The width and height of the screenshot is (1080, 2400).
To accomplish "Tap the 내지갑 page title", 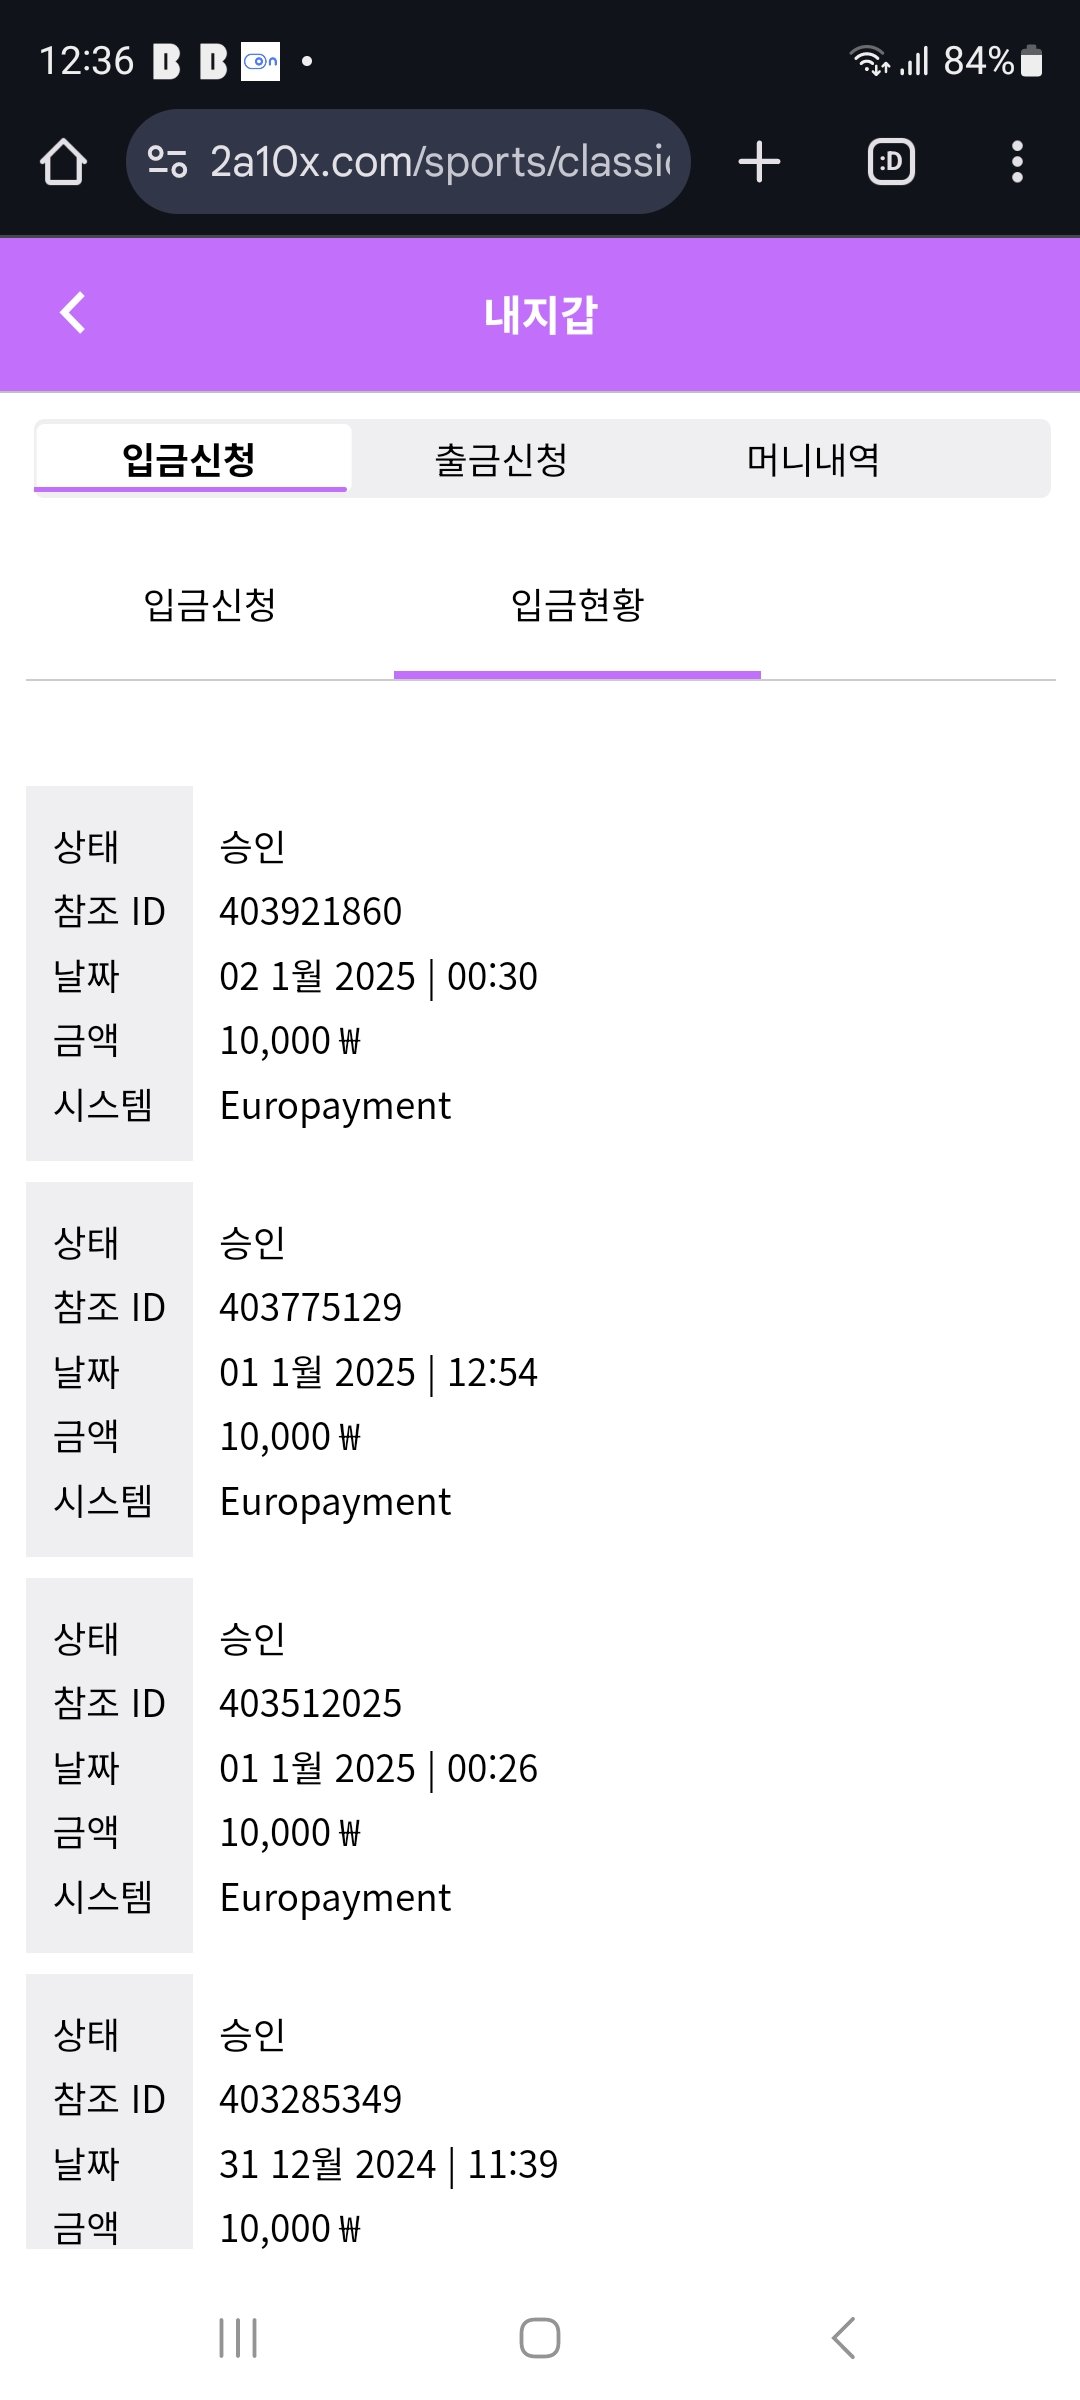I will pyautogui.click(x=540, y=315).
